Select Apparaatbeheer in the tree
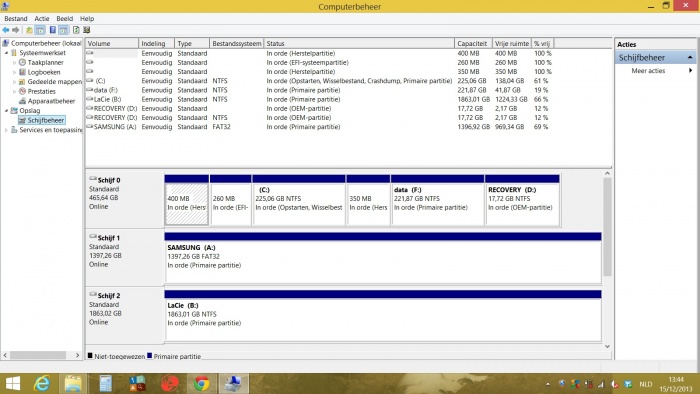Image resolution: width=700 pixels, height=394 pixels. tap(51, 101)
